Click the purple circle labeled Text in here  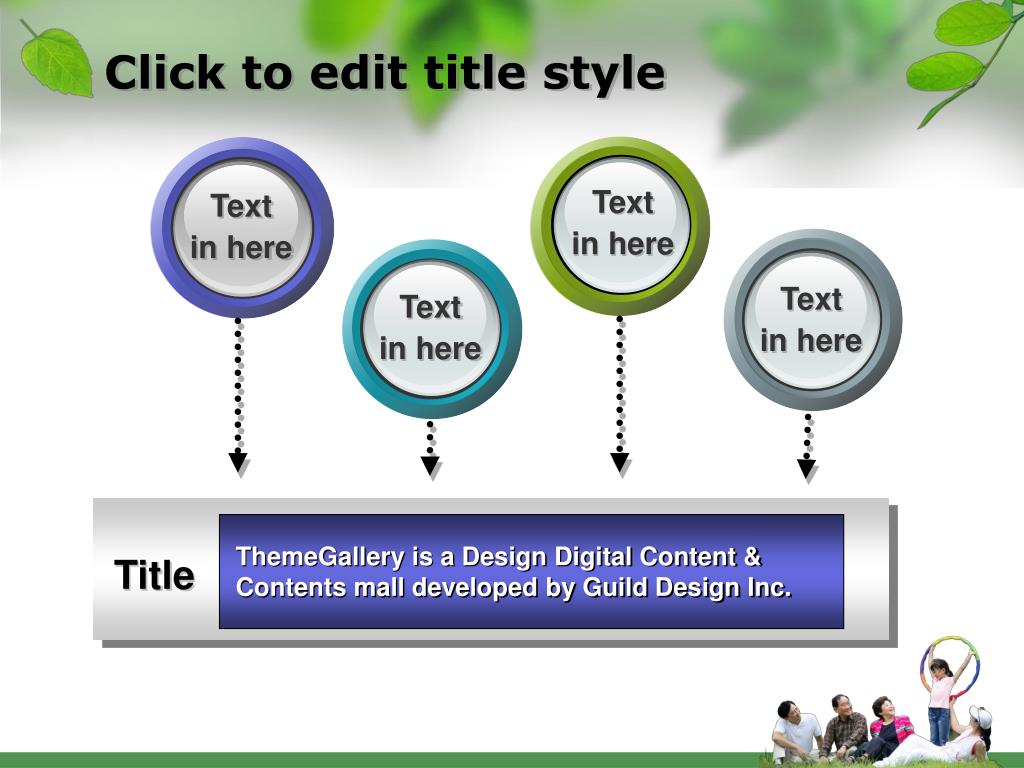tap(242, 228)
